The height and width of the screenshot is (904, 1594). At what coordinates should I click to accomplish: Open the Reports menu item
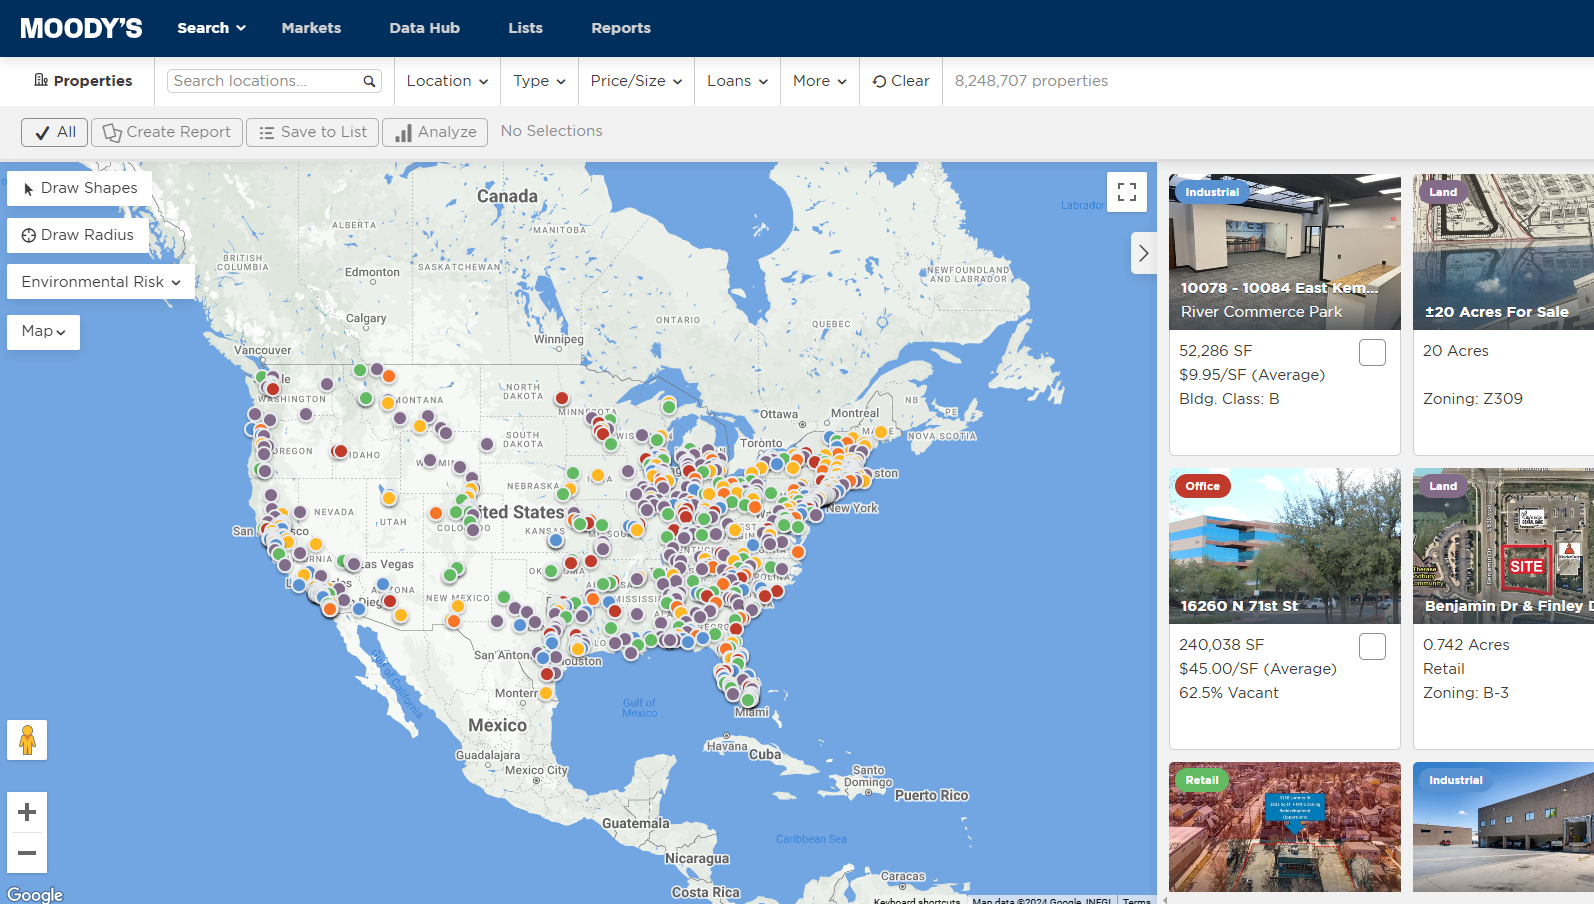click(x=621, y=28)
